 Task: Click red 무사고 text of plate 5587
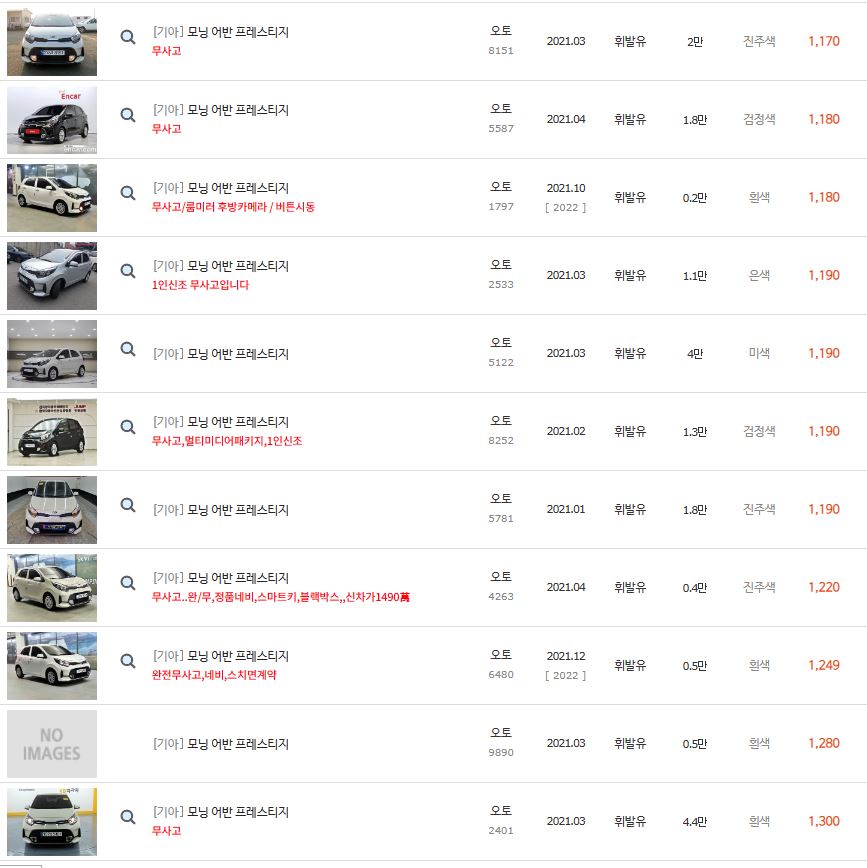166,129
